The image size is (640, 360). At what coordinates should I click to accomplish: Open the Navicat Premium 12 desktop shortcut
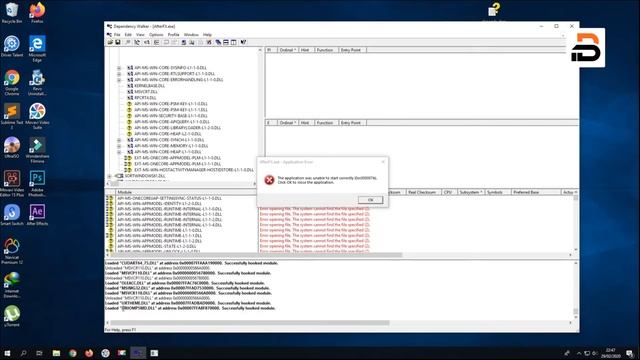(12, 251)
